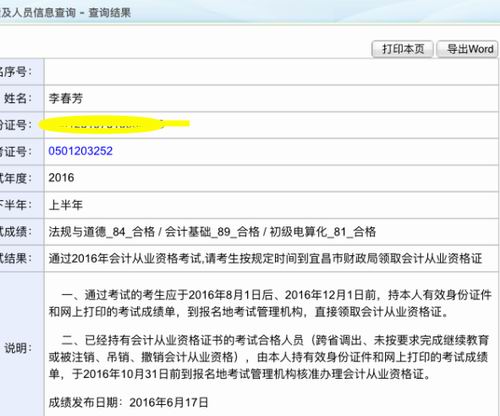500x416 pixels.
Task: Click the 会计基础_89_合格 score text
Action: pos(212,232)
